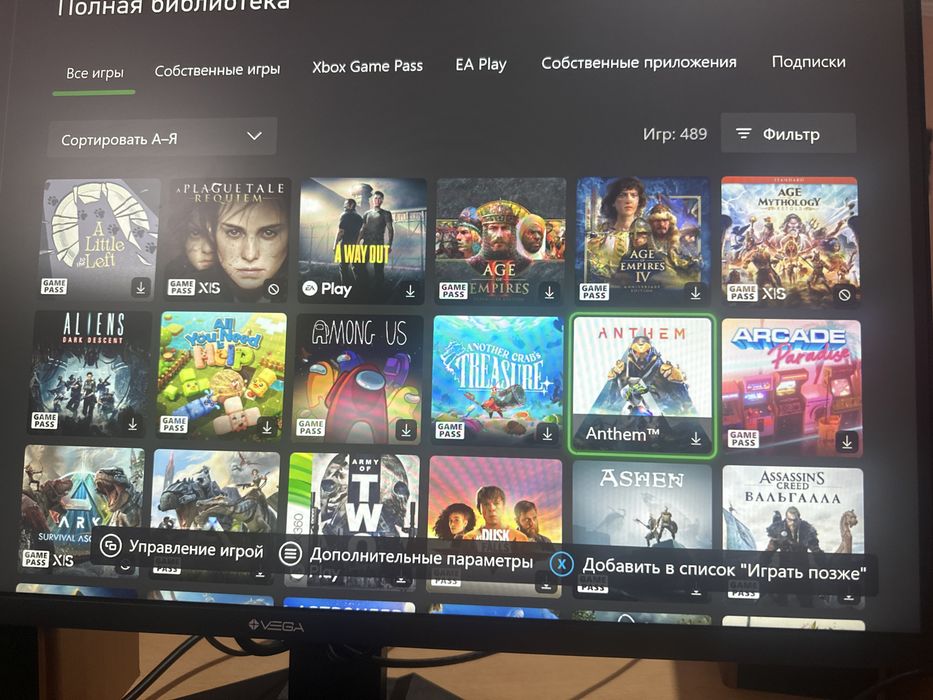The width and height of the screenshot is (933, 700).
Task: Open the Among Us game tile
Action: coord(358,379)
